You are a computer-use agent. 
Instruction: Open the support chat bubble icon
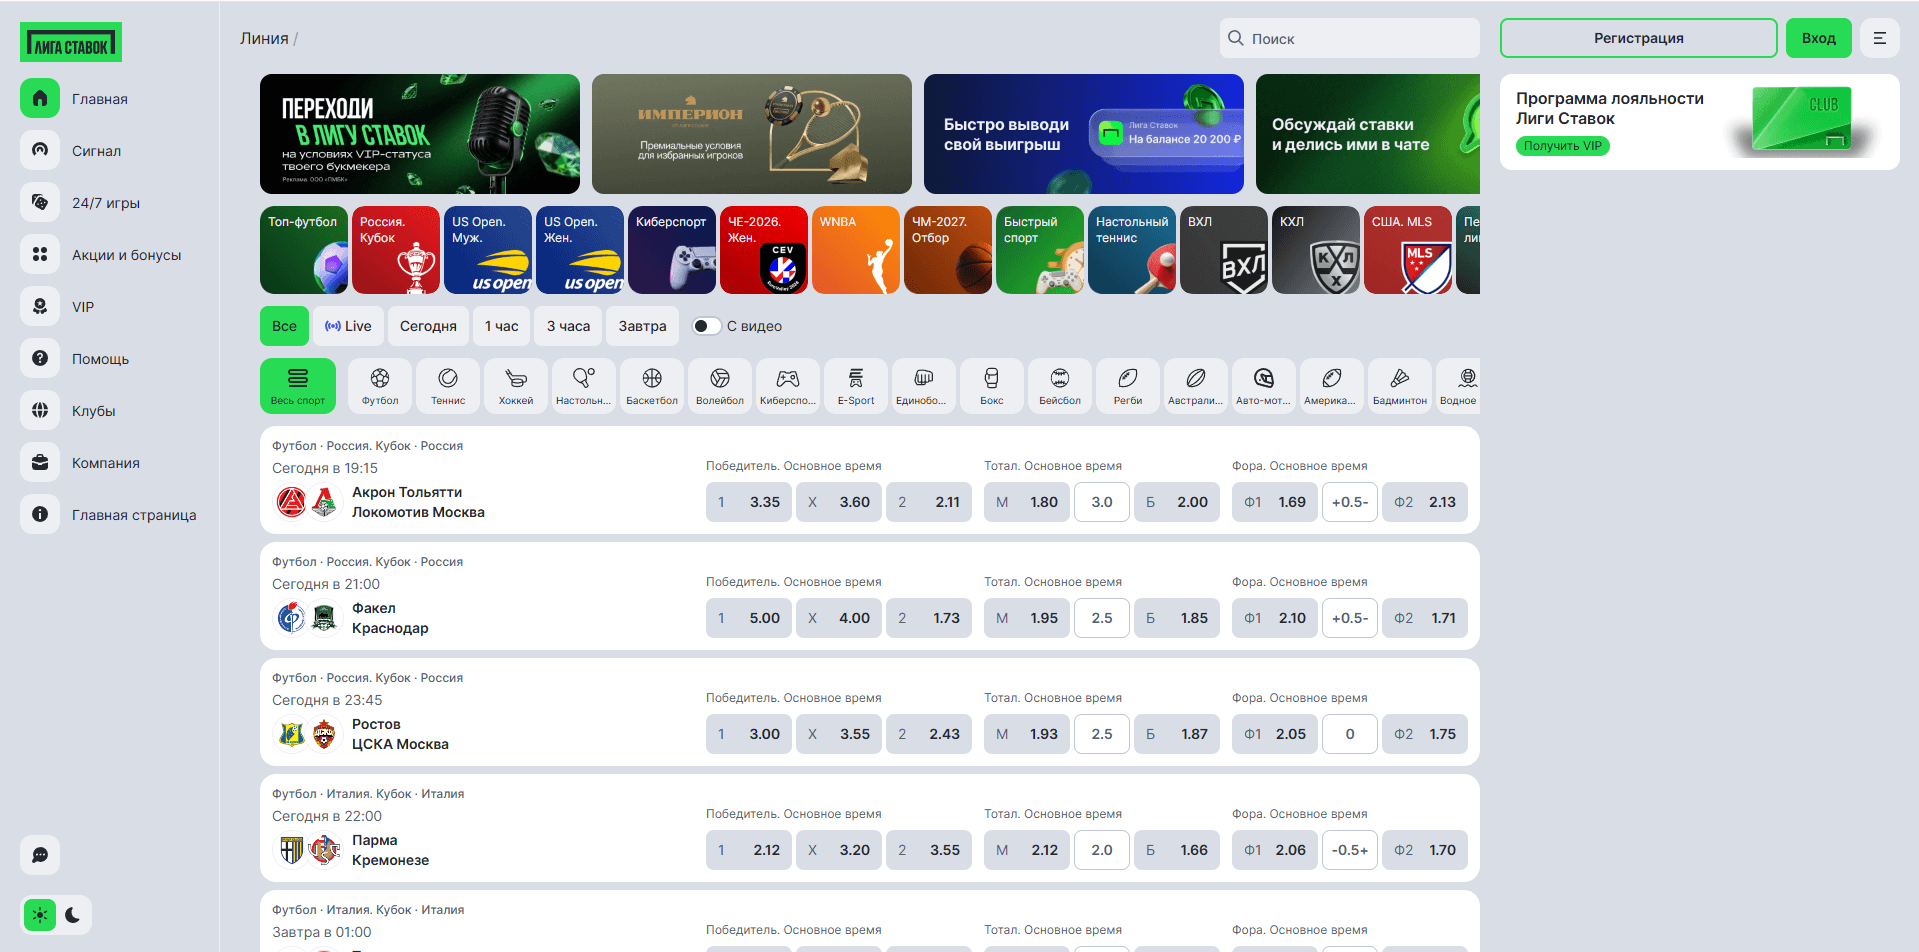point(40,855)
